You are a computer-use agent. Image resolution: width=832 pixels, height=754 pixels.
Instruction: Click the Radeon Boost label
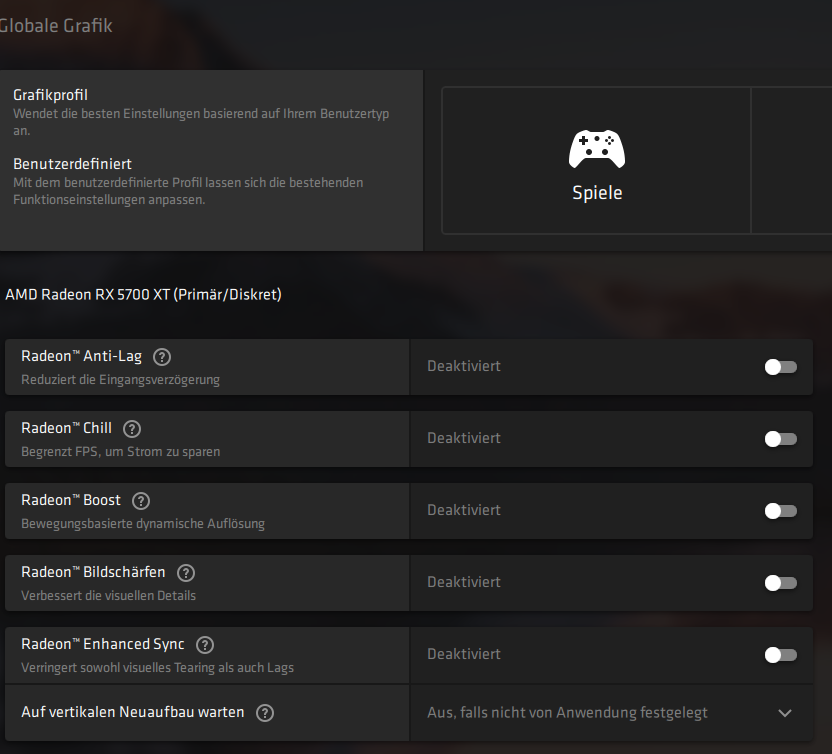[71, 500]
